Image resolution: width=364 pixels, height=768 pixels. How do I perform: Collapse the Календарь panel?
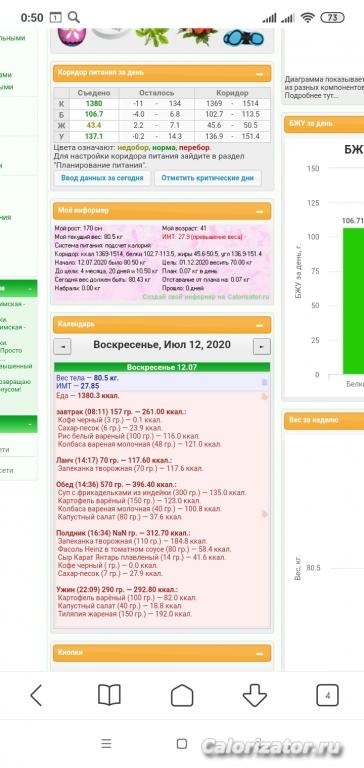[x=260, y=325]
